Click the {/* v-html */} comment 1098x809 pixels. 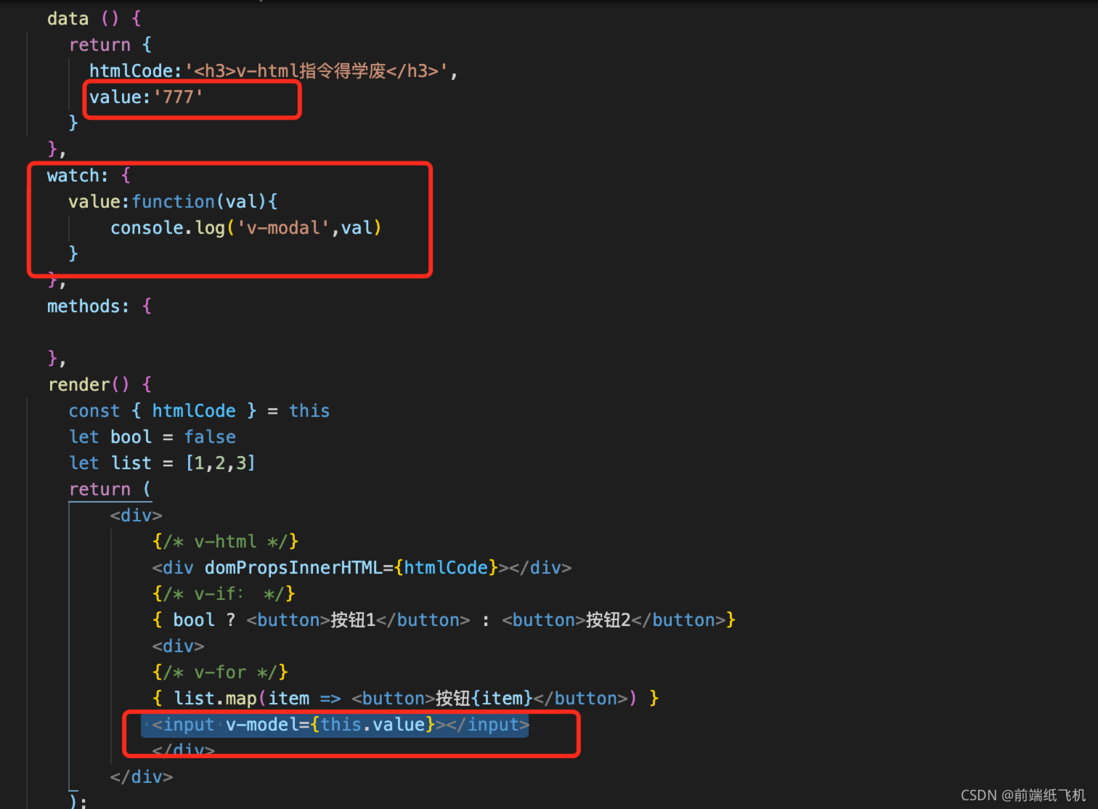coord(225,541)
